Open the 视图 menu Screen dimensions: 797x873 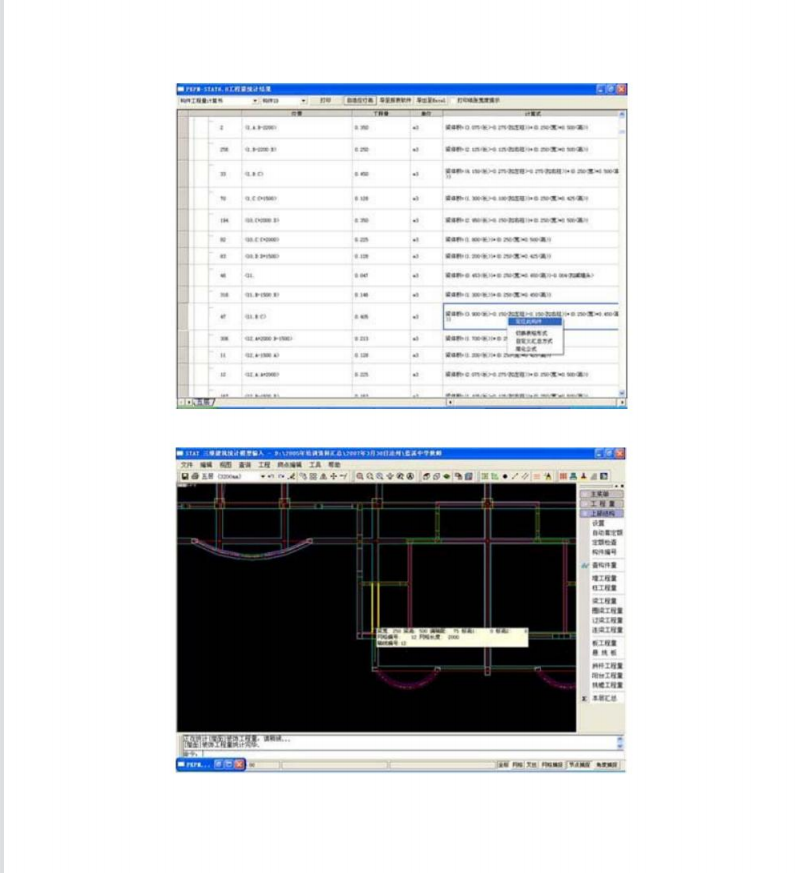(225, 464)
